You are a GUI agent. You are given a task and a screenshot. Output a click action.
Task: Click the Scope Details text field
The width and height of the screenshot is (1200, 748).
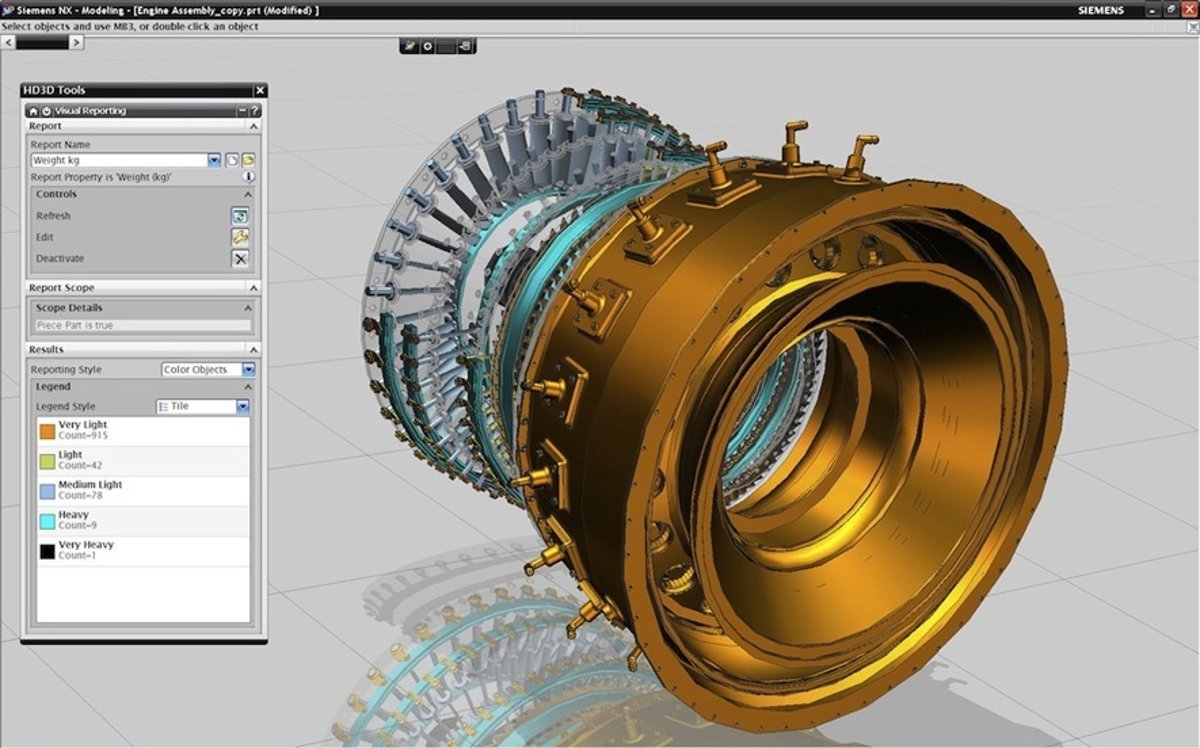pos(142,326)
